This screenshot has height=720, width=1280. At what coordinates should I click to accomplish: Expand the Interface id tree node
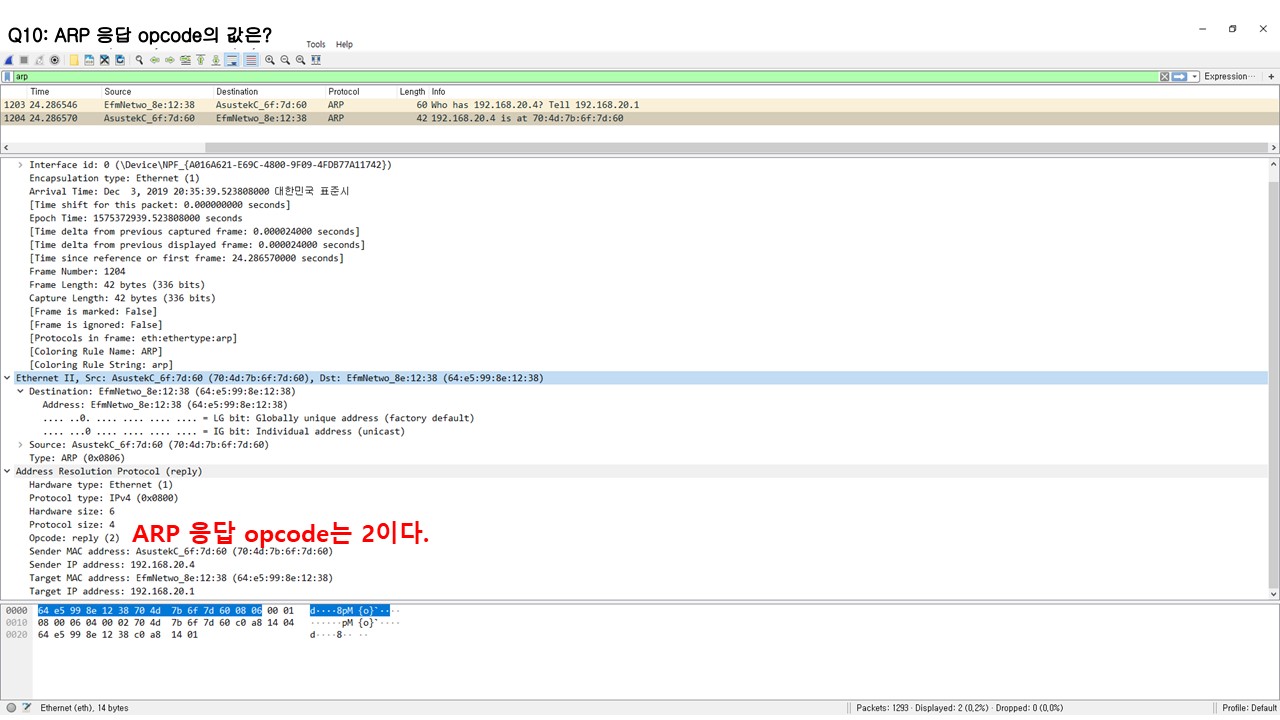tap(20, 165)
